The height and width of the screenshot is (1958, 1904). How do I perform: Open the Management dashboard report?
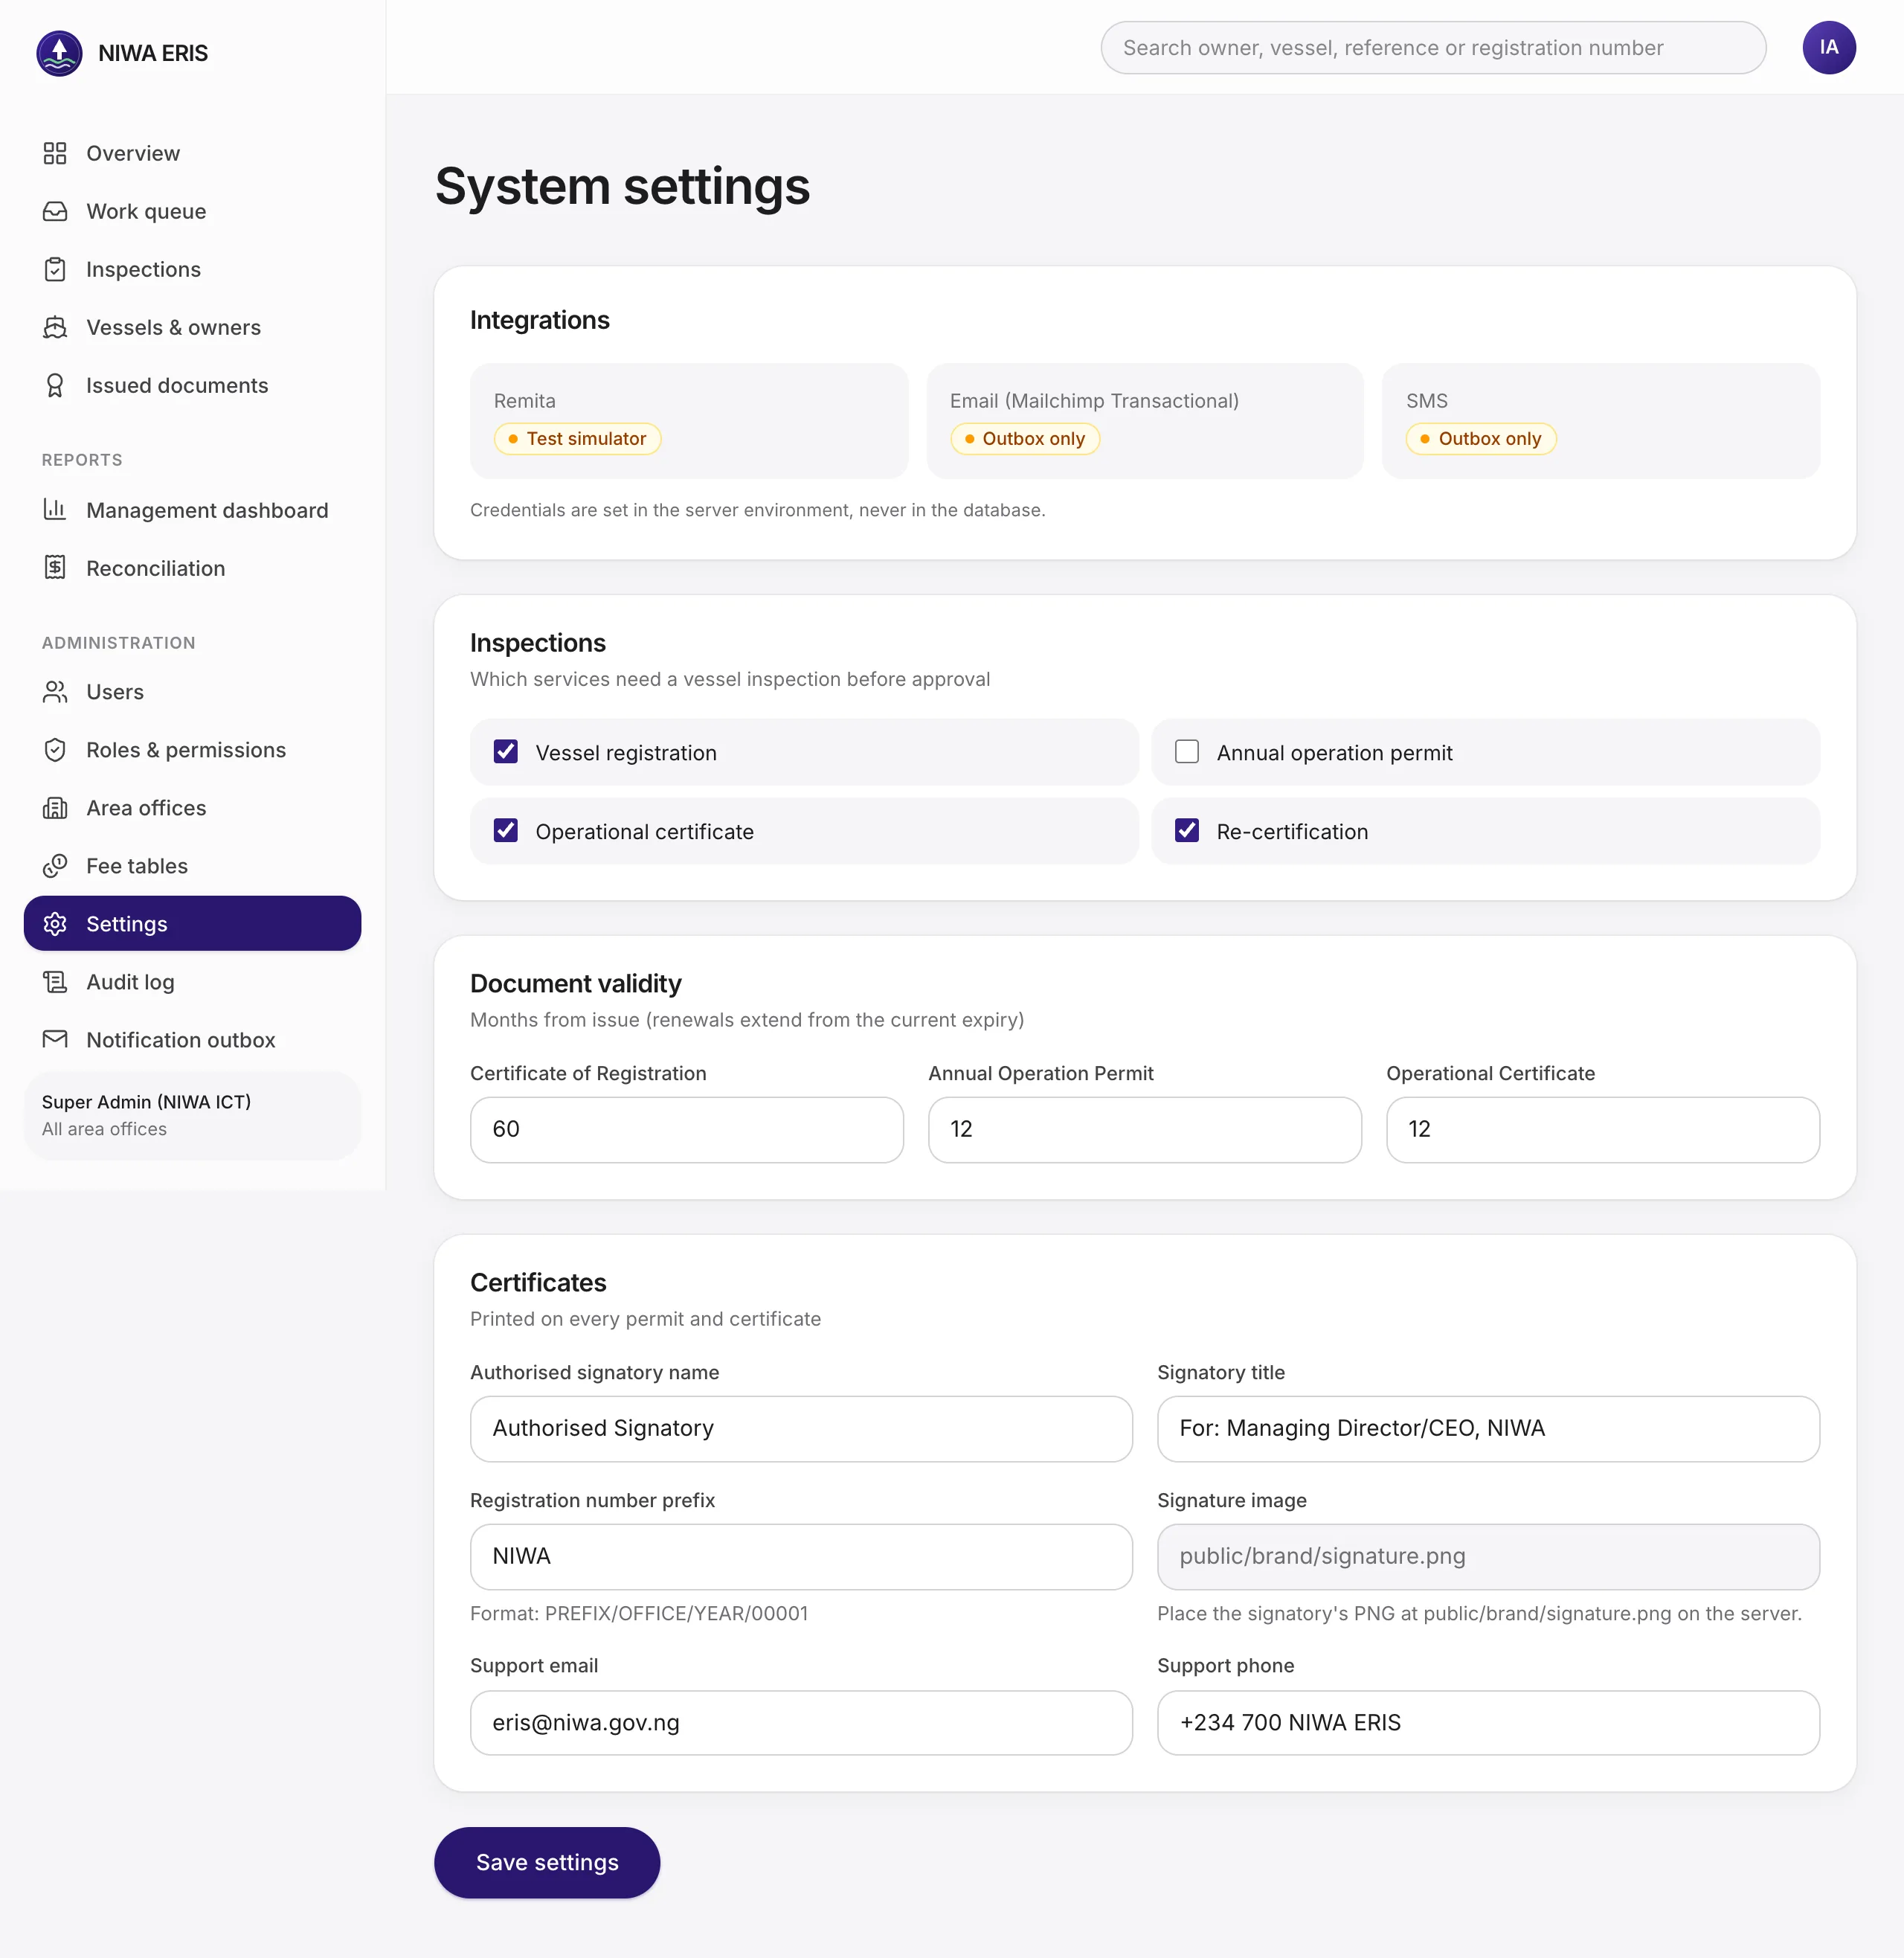(x=192, y=510)
